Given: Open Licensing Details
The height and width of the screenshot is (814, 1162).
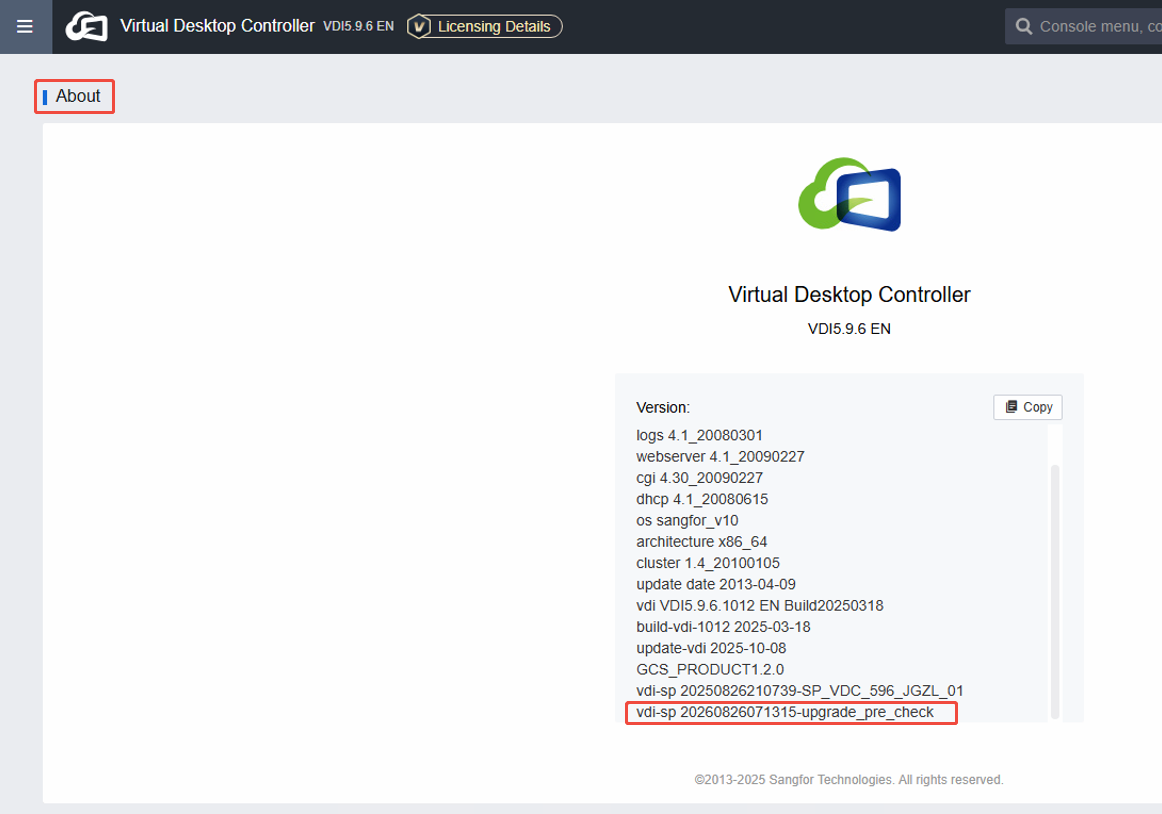Looking at the screenshot, I should pos(485,27).
